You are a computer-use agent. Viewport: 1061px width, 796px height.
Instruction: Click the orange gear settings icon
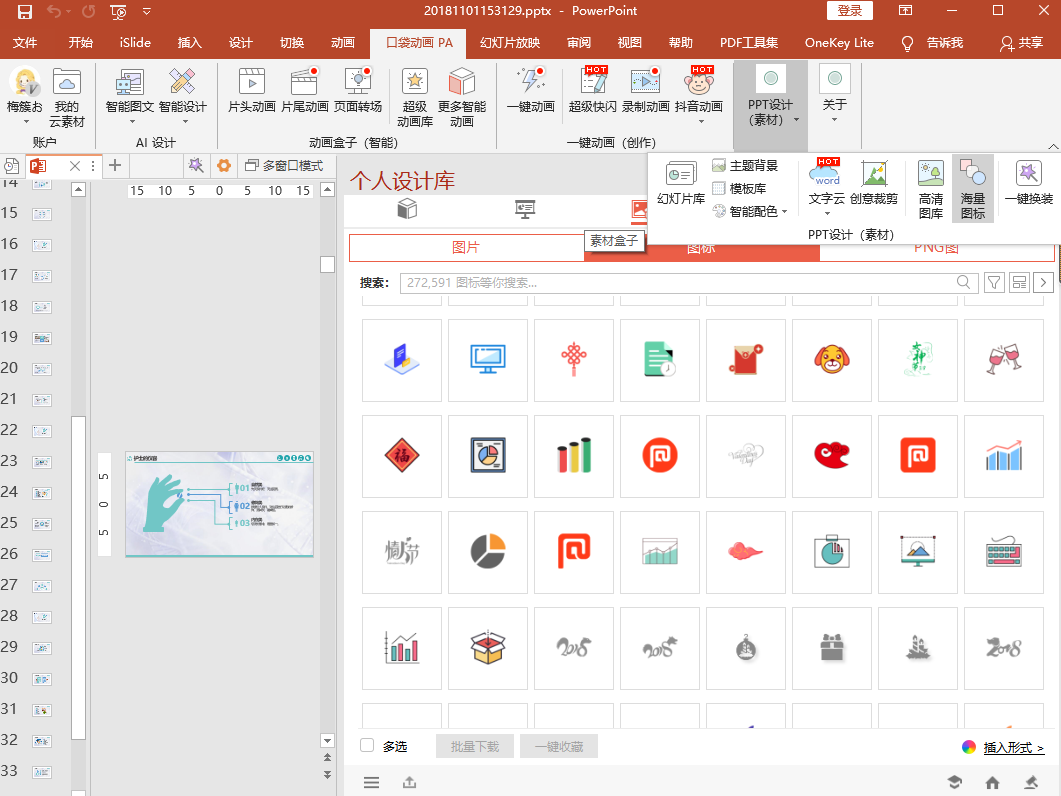(223, 165)
